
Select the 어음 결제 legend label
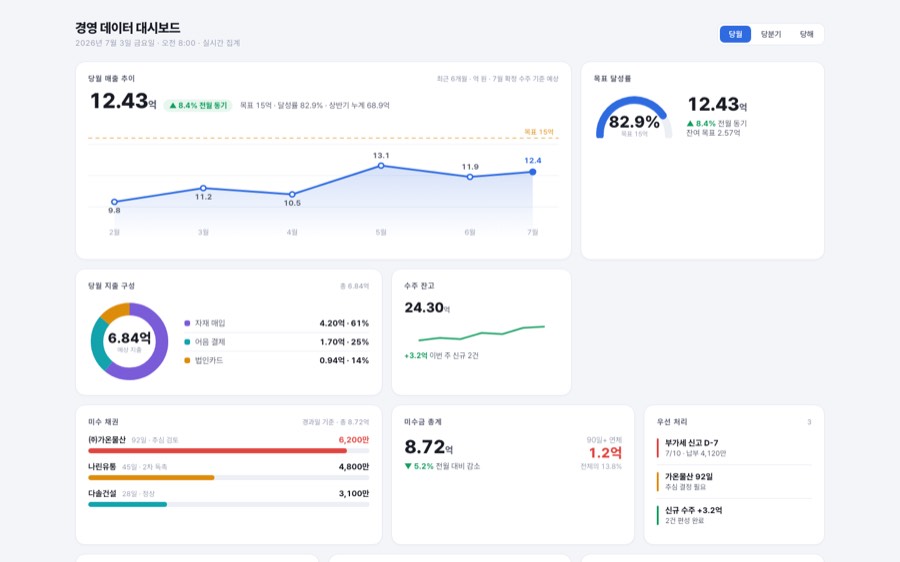[x=210, y=342]
